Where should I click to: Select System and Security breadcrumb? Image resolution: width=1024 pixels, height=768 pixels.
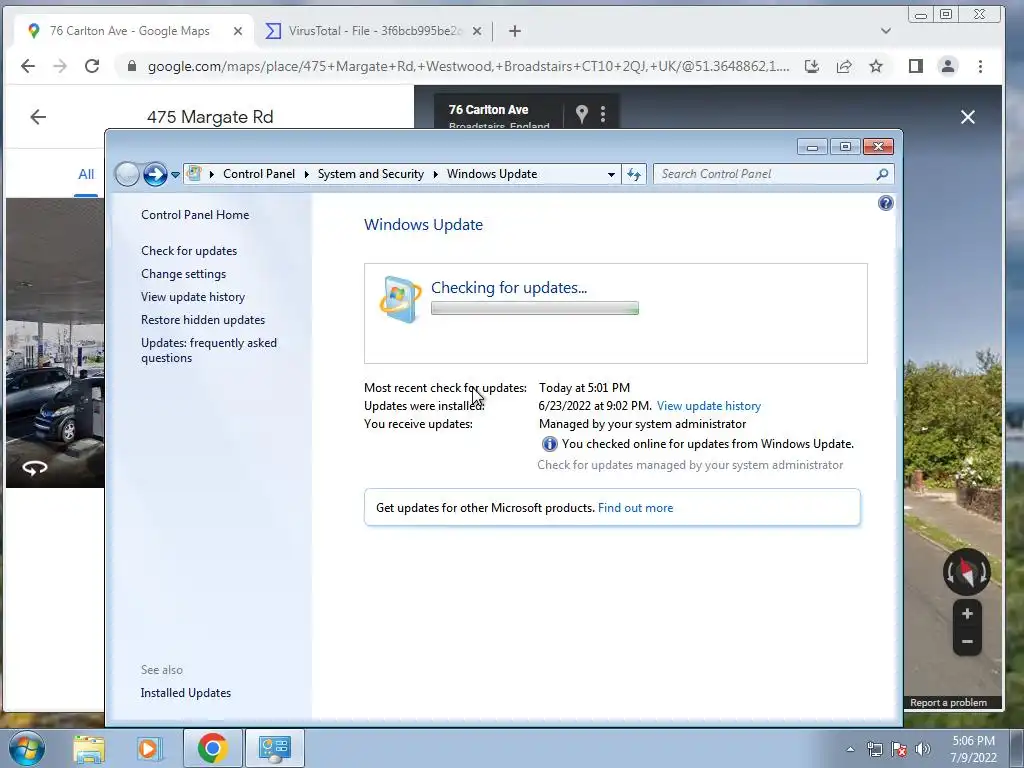pyautogui.click(x=370, y=174)
